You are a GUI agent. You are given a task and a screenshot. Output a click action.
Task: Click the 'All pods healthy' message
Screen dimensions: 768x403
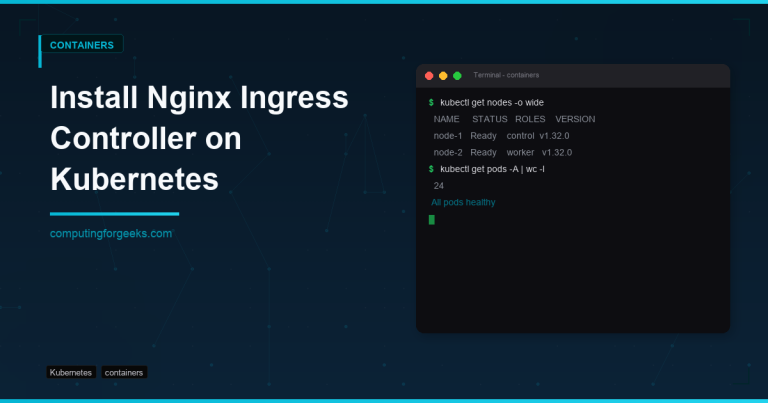pos(463,202)
